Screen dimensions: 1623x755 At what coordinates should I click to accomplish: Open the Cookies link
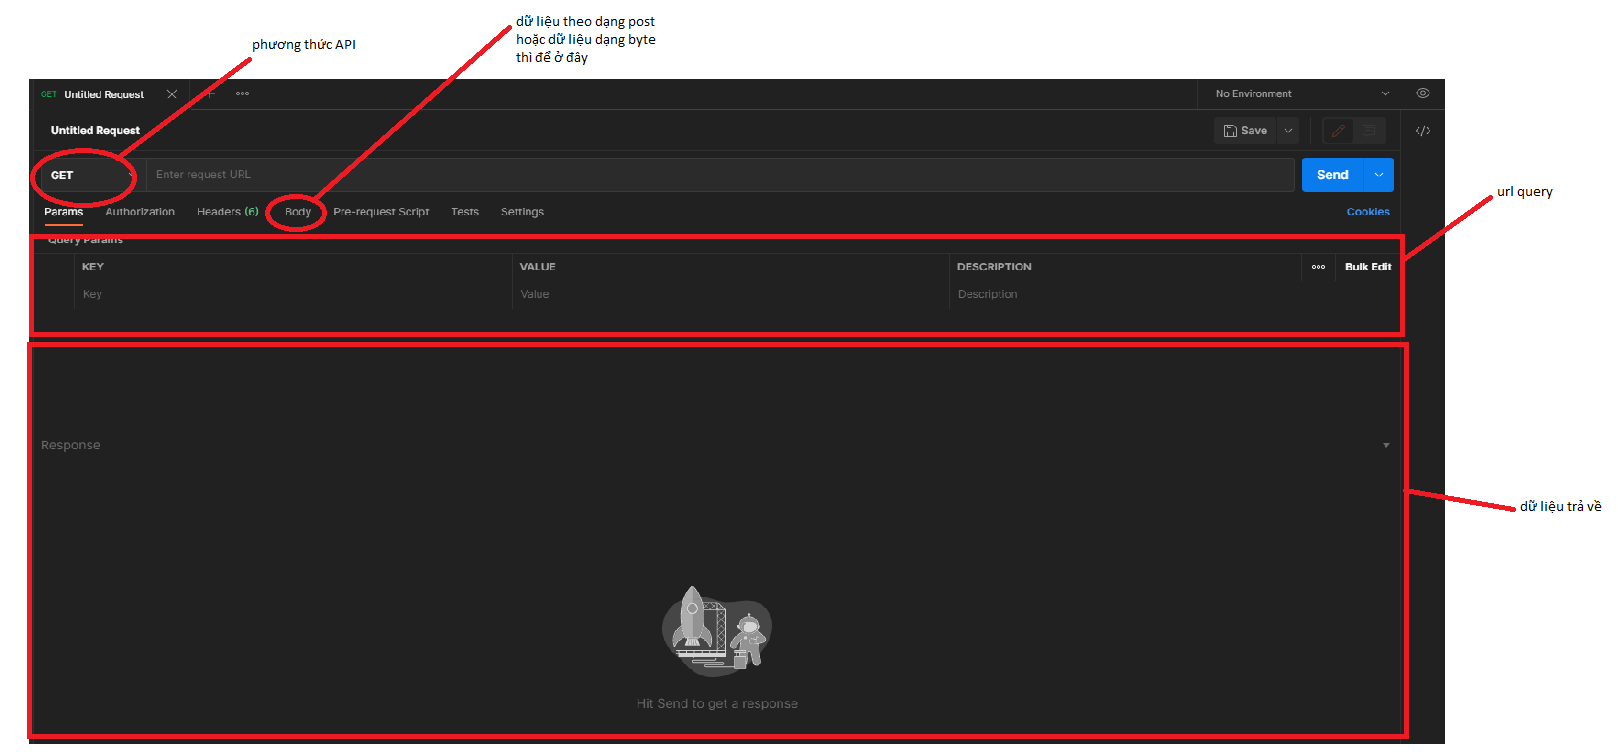click(1368, 212)
